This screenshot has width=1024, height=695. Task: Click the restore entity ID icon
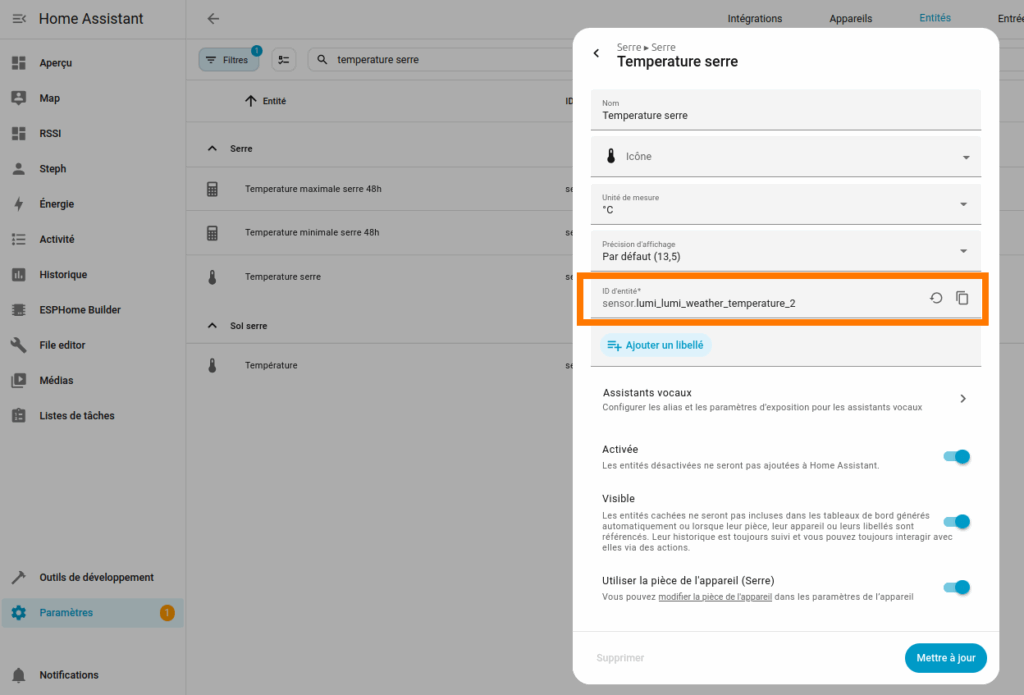936,298
